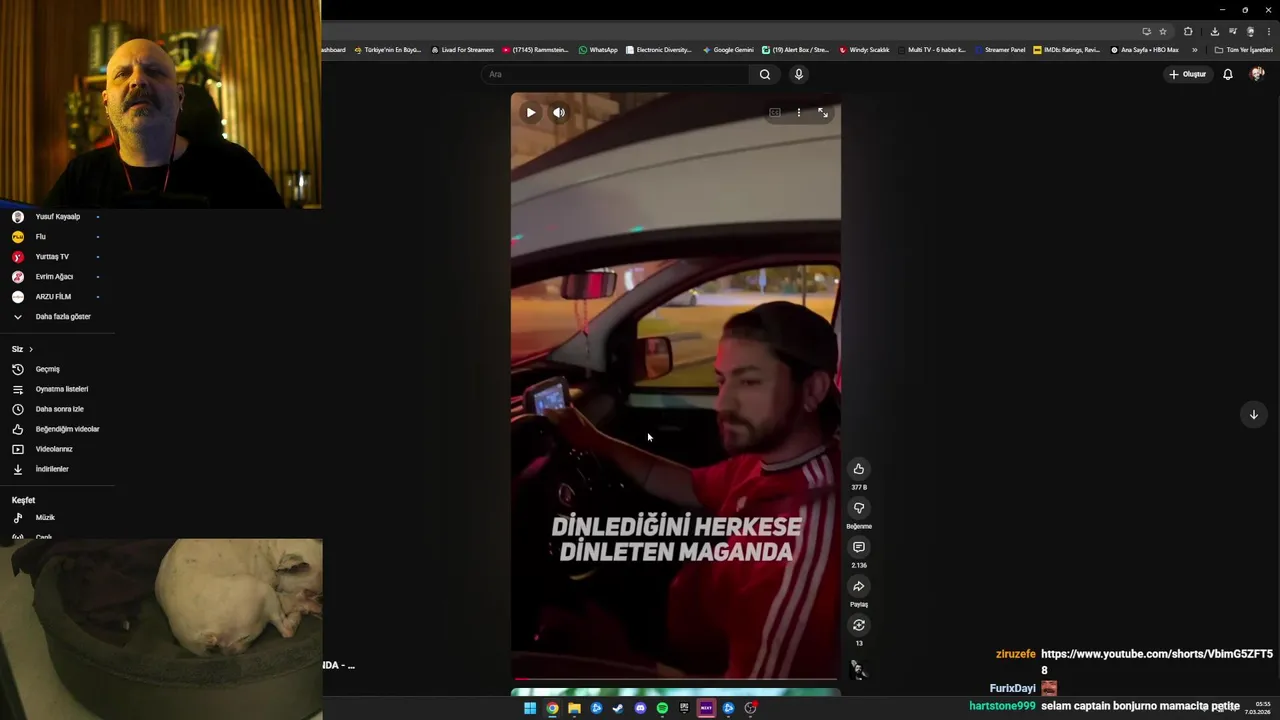Dislike the short with Beğenme button

point(858,508)
